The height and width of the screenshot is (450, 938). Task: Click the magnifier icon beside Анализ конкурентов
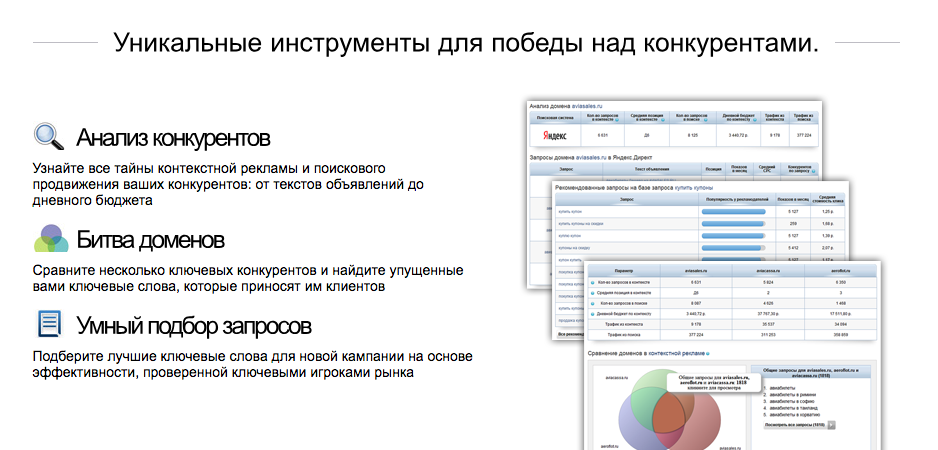tap(49, 136)
